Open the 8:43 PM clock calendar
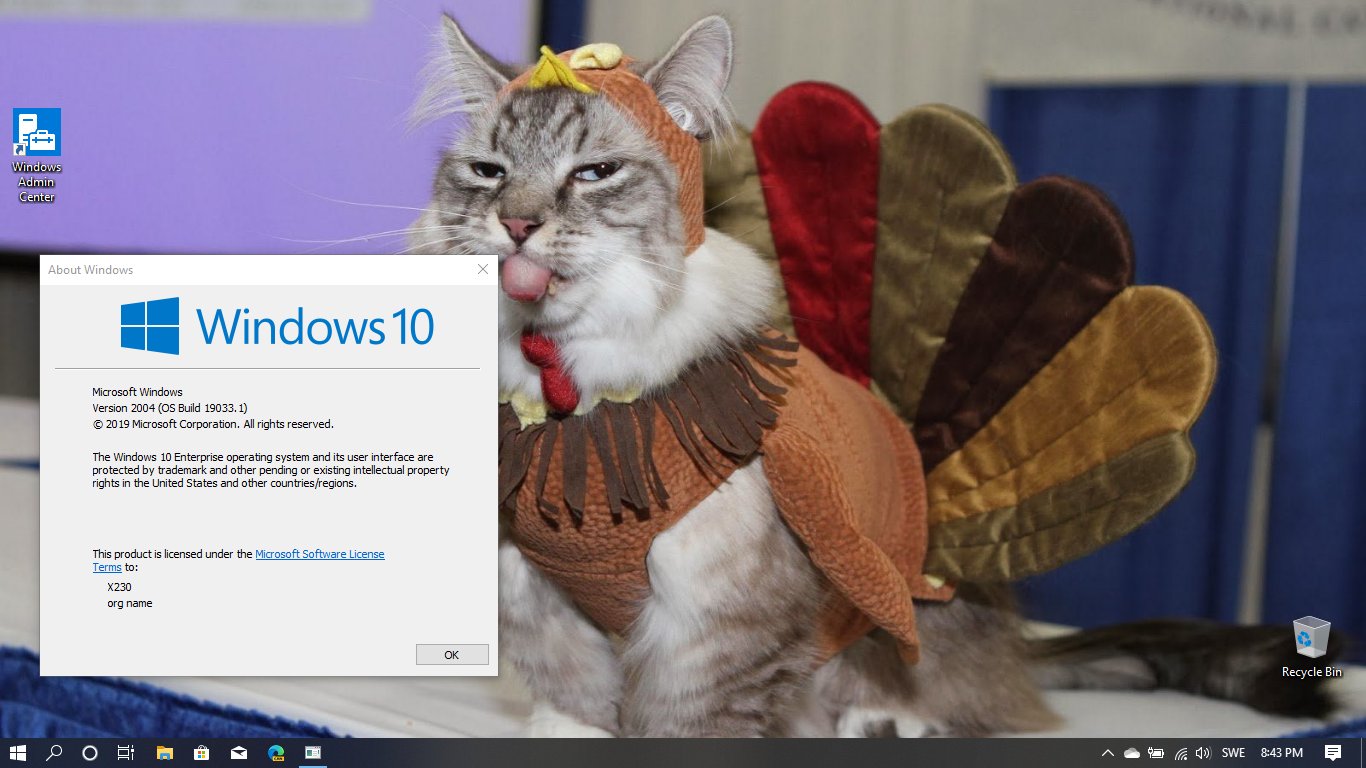 (1281, 753)
